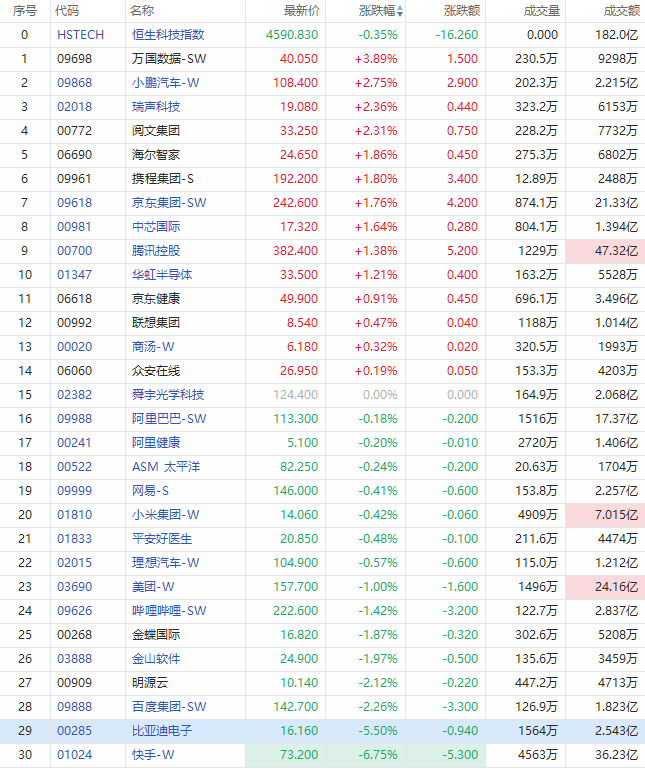The height and width of the screenshot is (772, 645).
Task: Click the 名称 column header
Action: click(142, 11)
